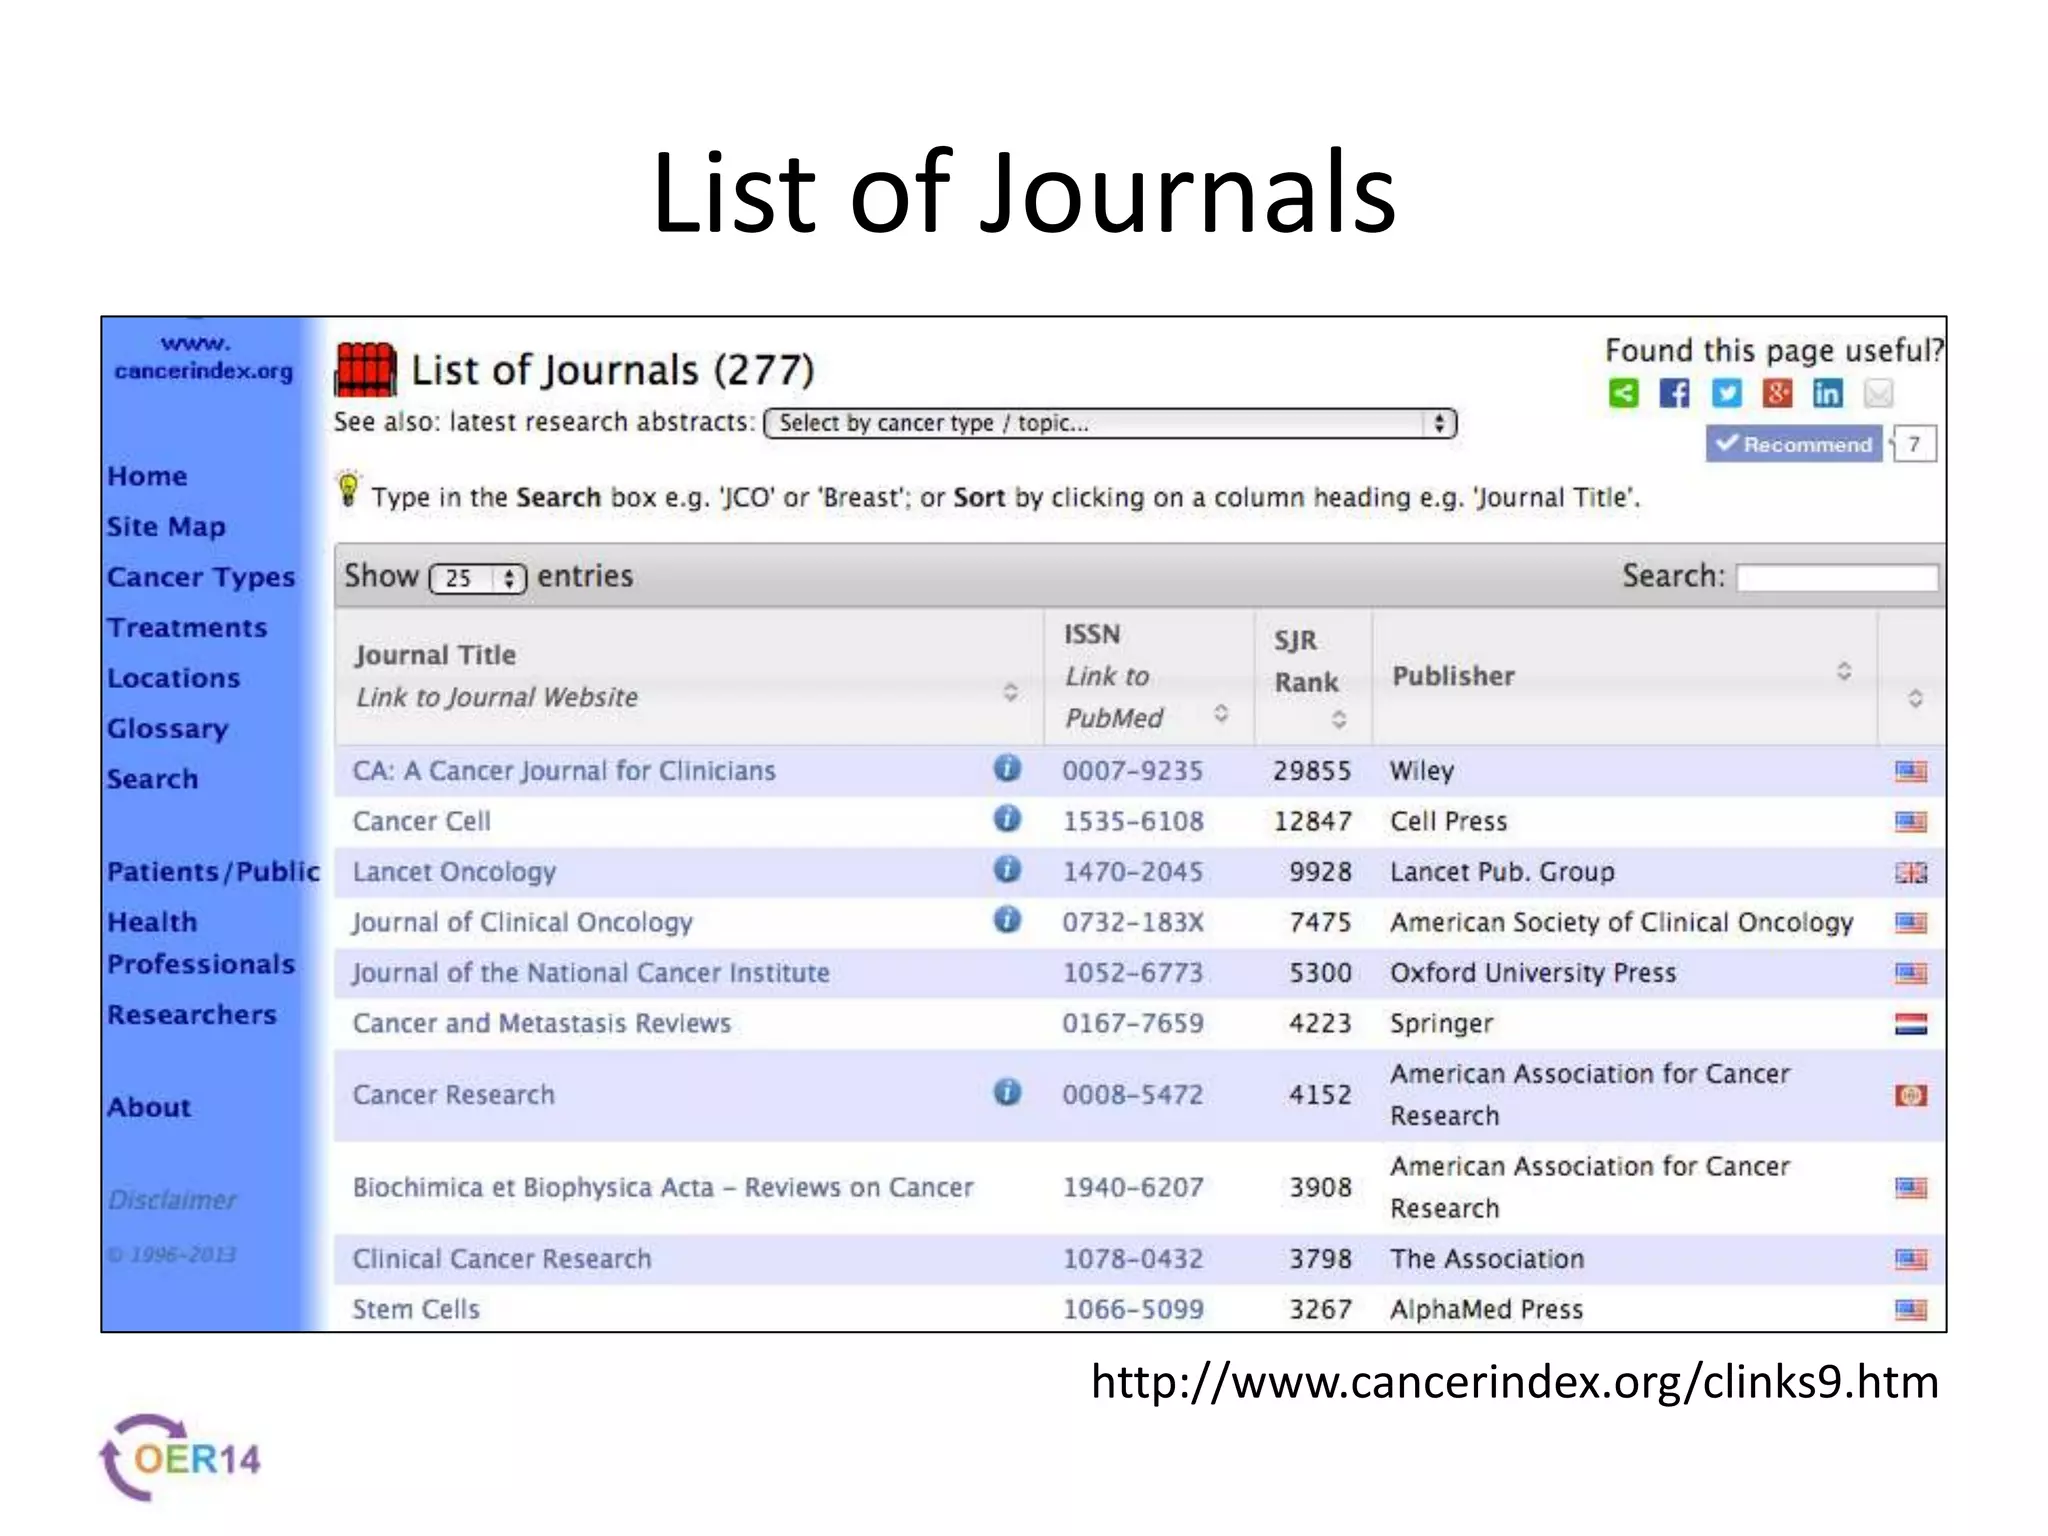This screenshot has height=1536, width=2048.
Task: Open PubMed link ISSN 1052-6773
Action: [x=1133, y=973]
